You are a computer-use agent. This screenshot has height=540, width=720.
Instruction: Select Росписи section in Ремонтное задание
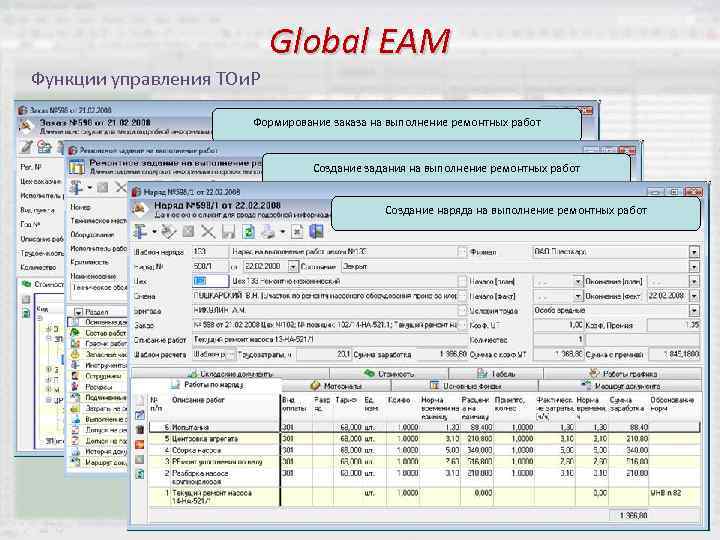[99, 387]
